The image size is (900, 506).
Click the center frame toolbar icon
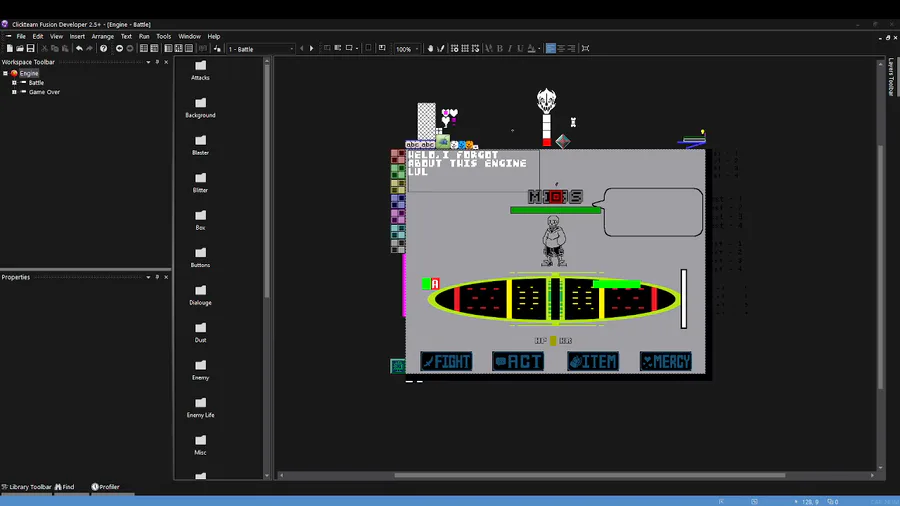click(x=585, y=49)
